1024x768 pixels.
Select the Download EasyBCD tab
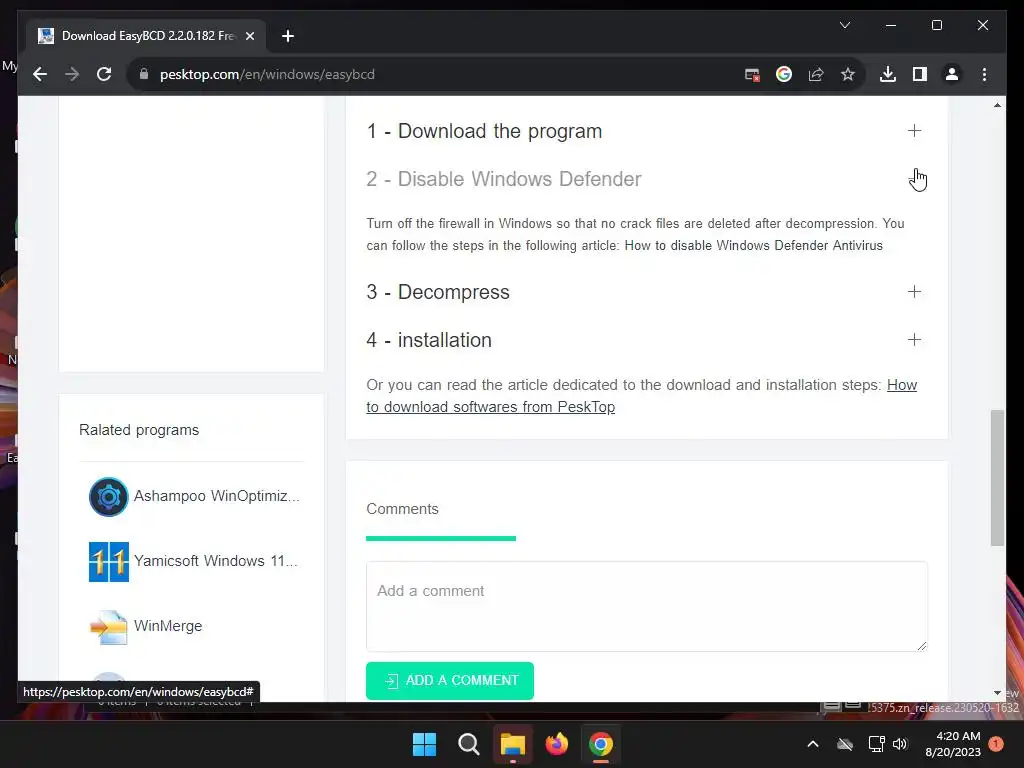pyautogui.click(x=146, y=36)
